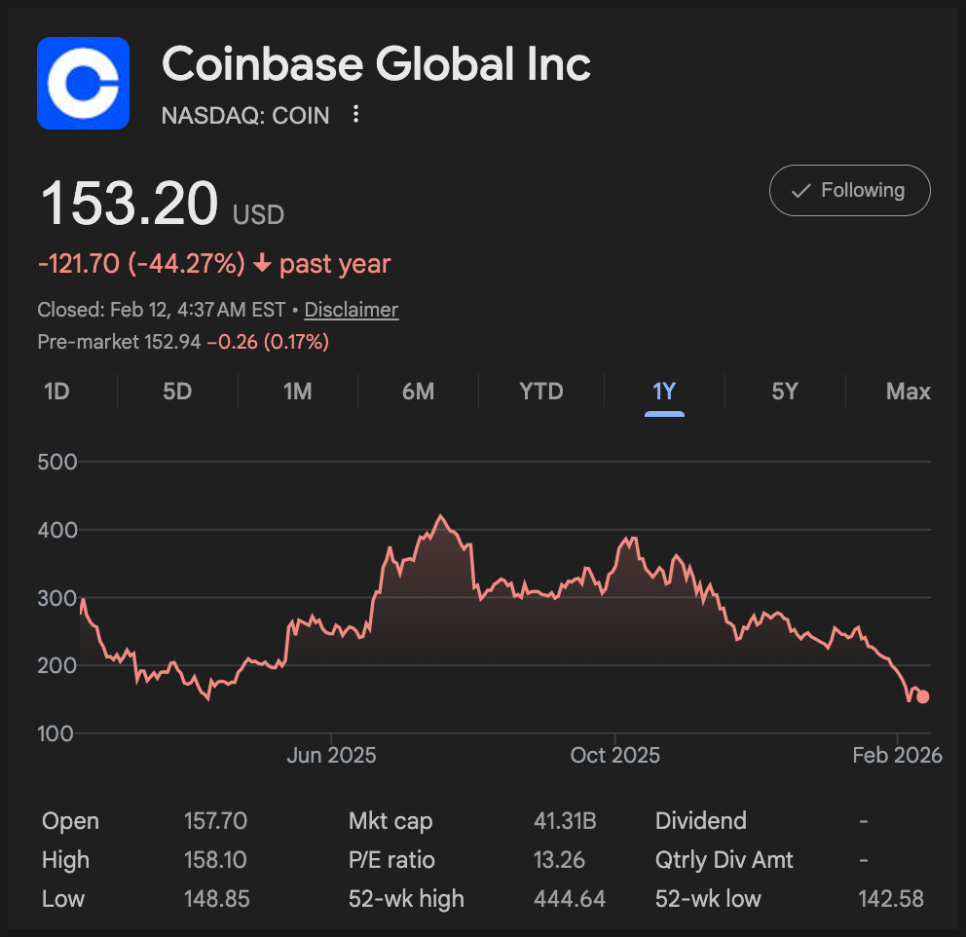Viewport: 966px width, 937px height.
Task: View the 5Y price history
Action: click(785, 391)
